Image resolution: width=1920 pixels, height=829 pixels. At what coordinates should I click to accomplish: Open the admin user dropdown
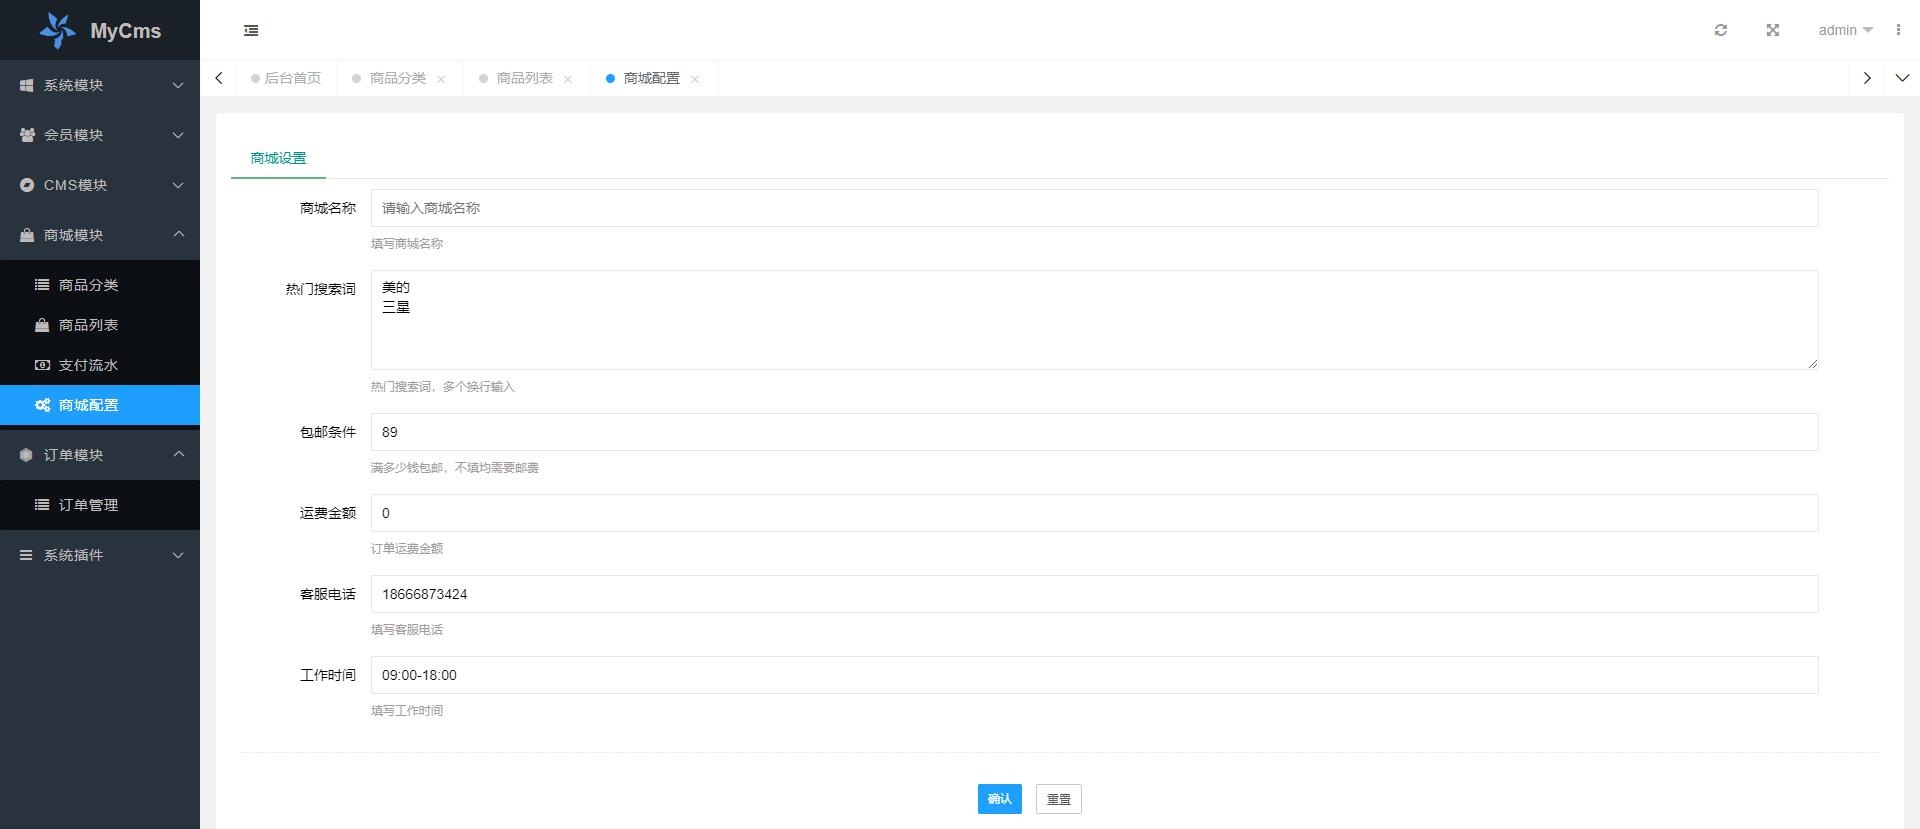(1844, 30)
